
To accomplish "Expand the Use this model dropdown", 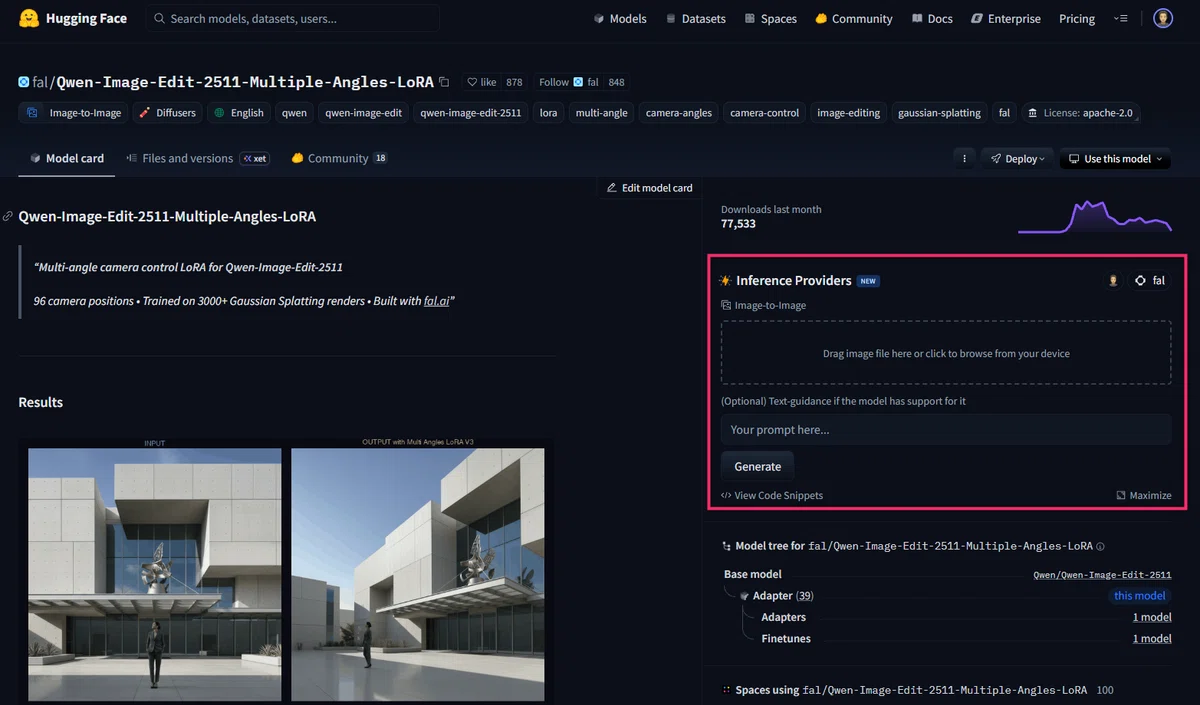I will [x=1115, y=158].
